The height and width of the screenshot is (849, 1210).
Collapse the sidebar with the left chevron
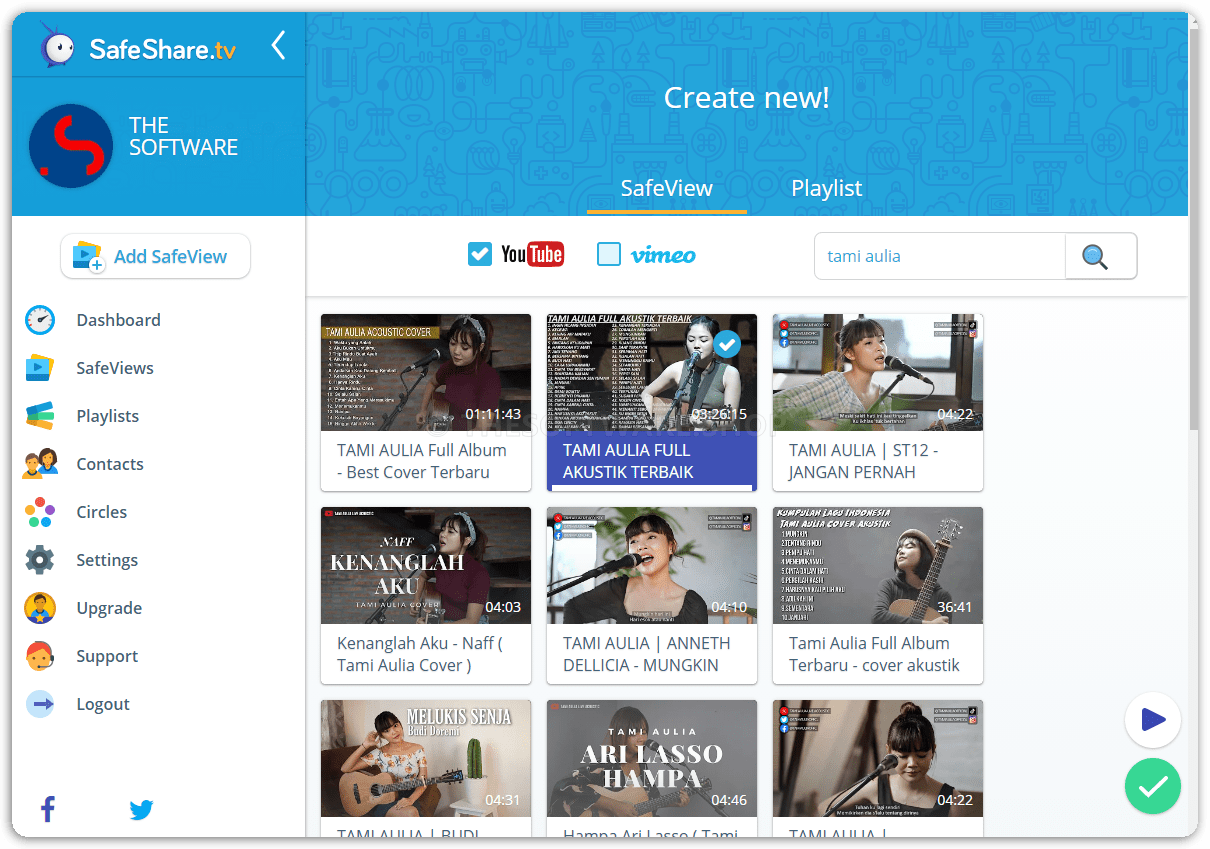click(x=278, y=45)
